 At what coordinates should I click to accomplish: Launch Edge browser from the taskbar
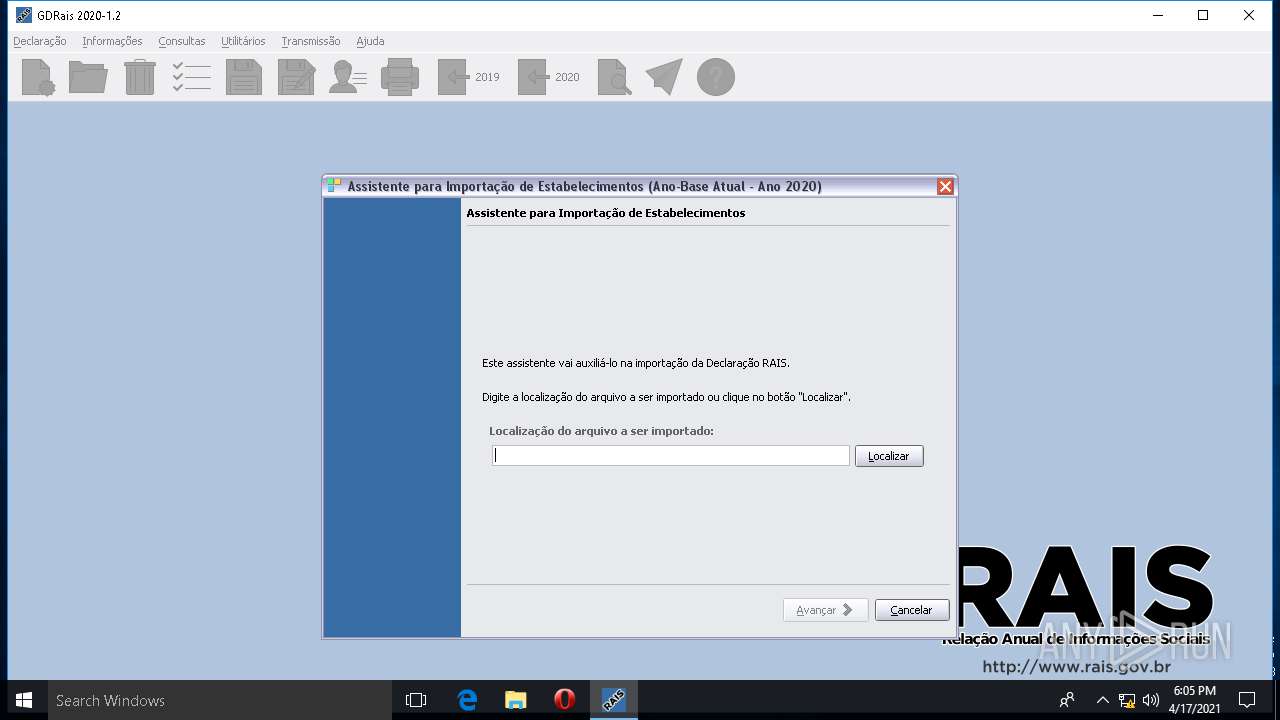(467, 700)
